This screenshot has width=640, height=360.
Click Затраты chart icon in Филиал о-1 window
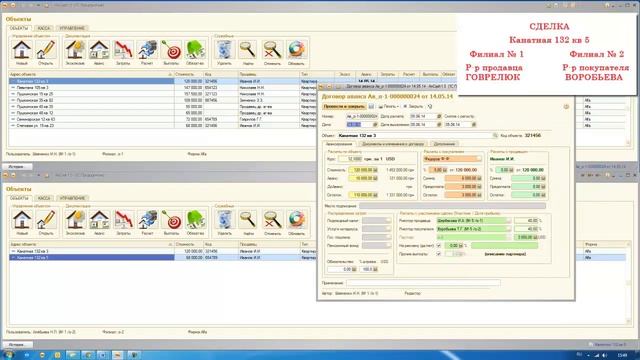pyautogui.click(x=123, y=50)
